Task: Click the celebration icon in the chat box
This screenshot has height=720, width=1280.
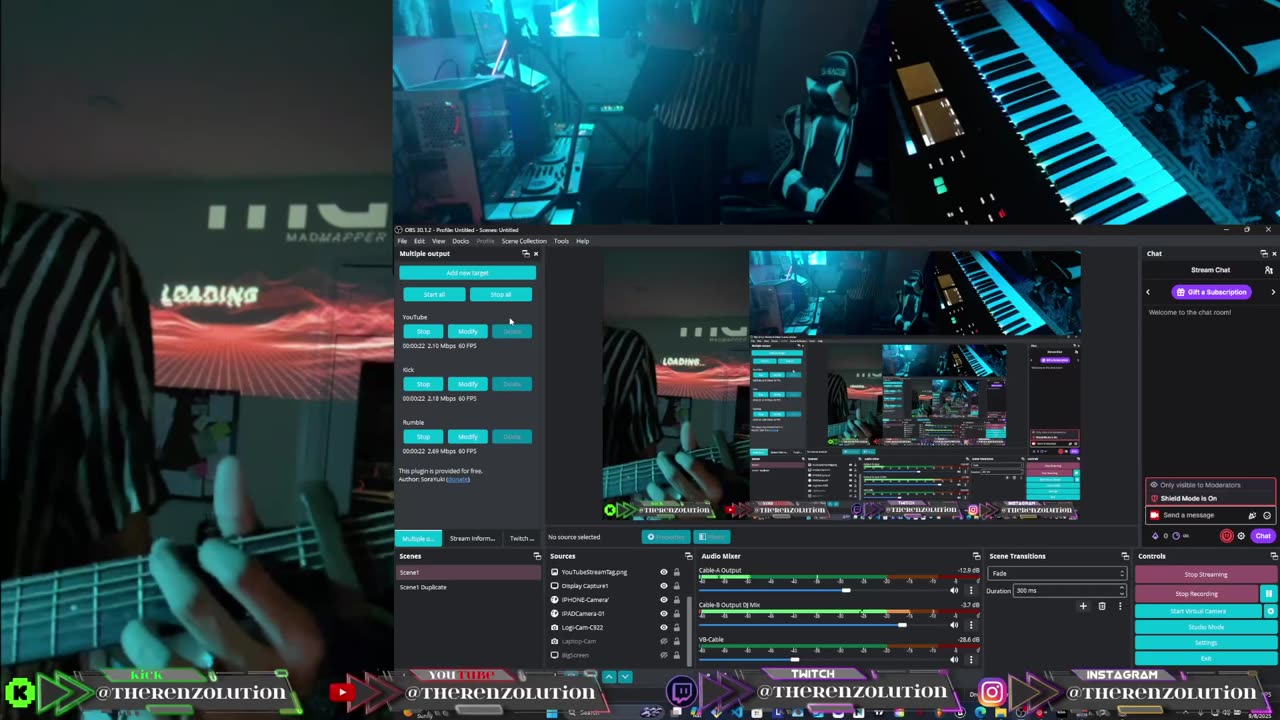Action: (1252, 515)
